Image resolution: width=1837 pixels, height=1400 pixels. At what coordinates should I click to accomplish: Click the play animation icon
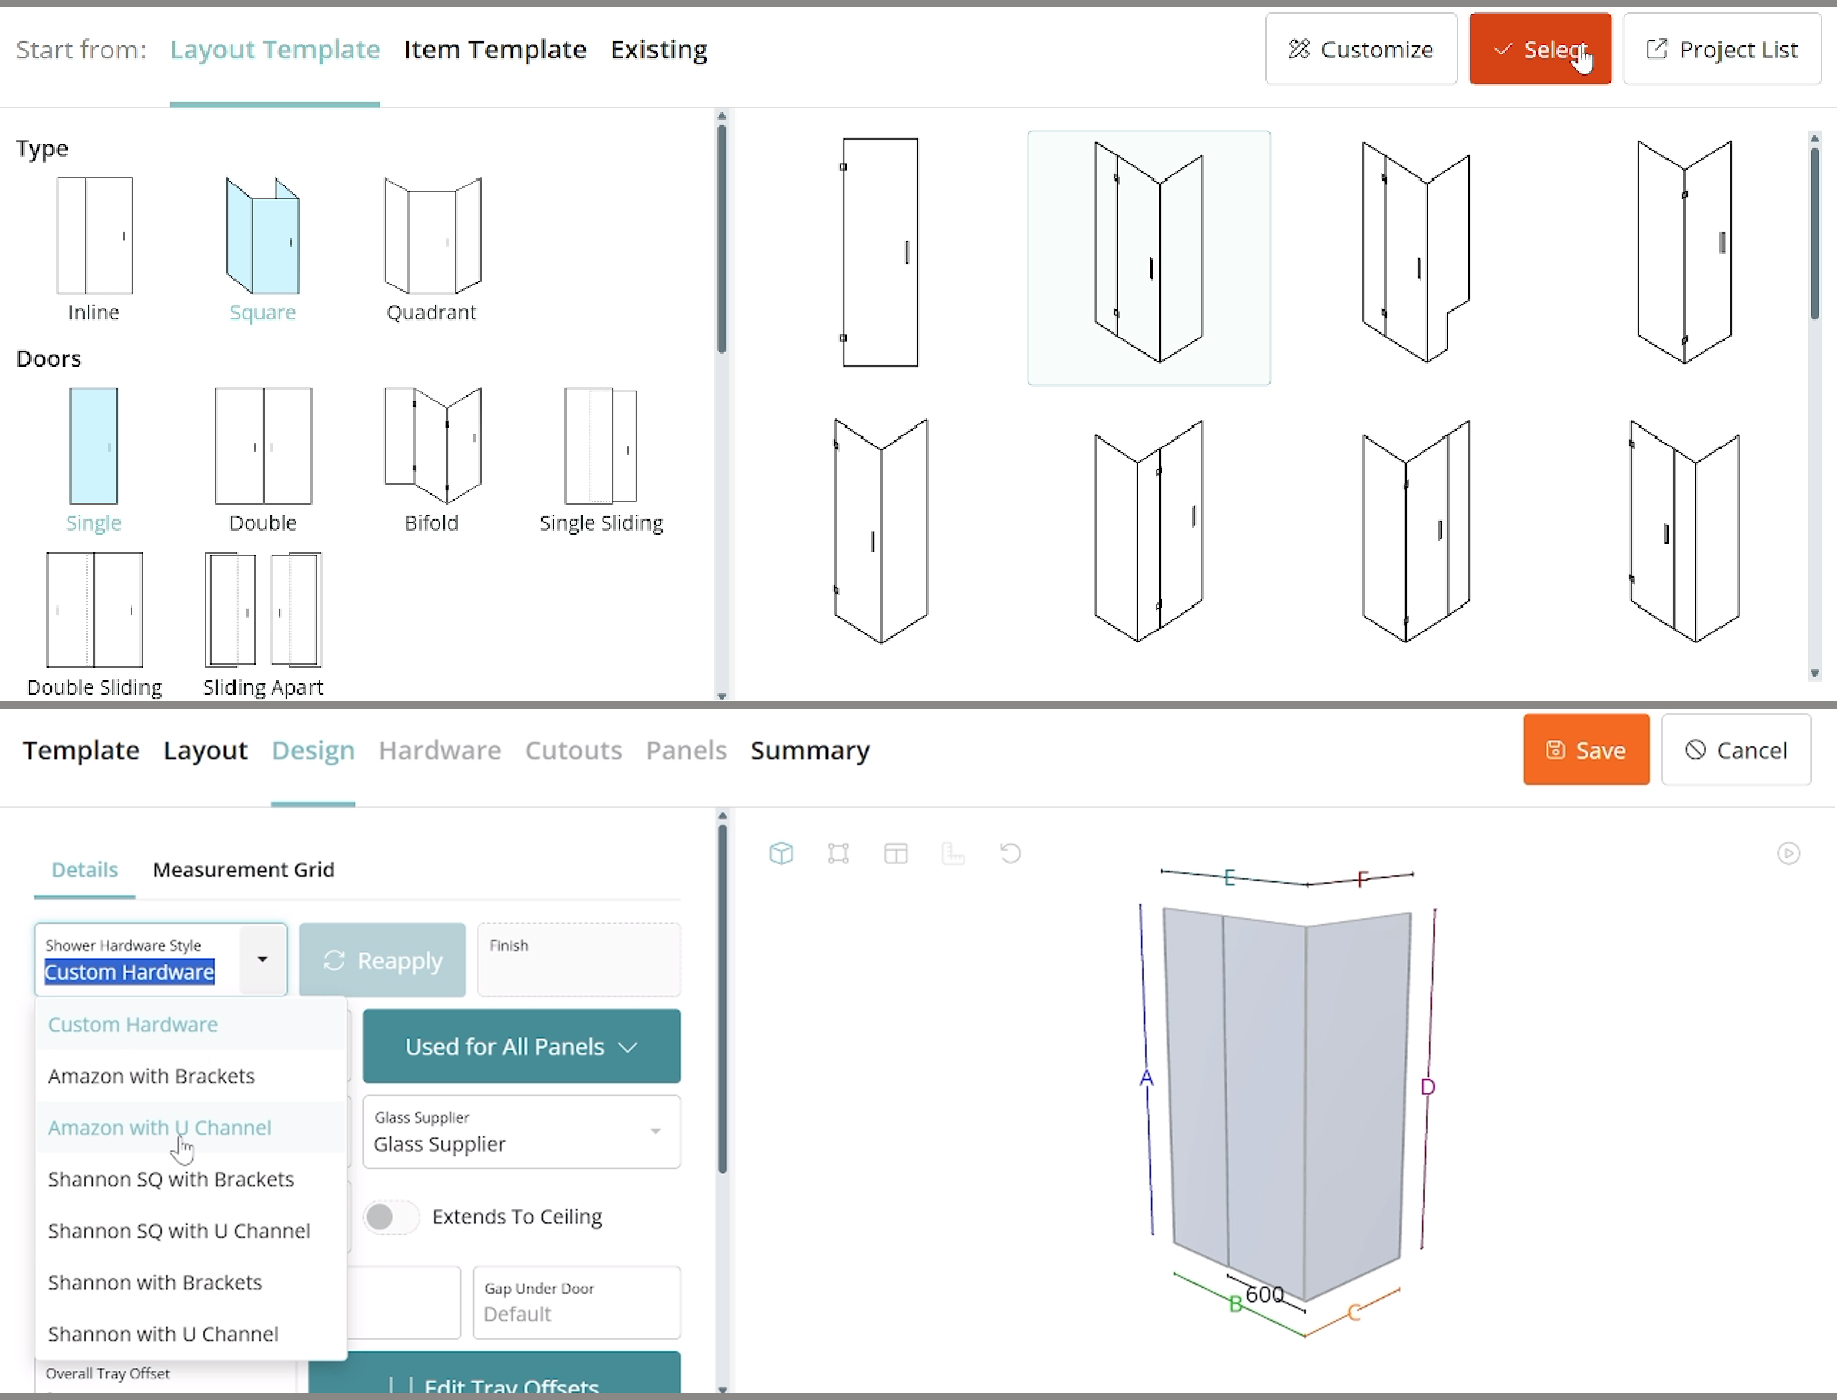coord(1788,853)
